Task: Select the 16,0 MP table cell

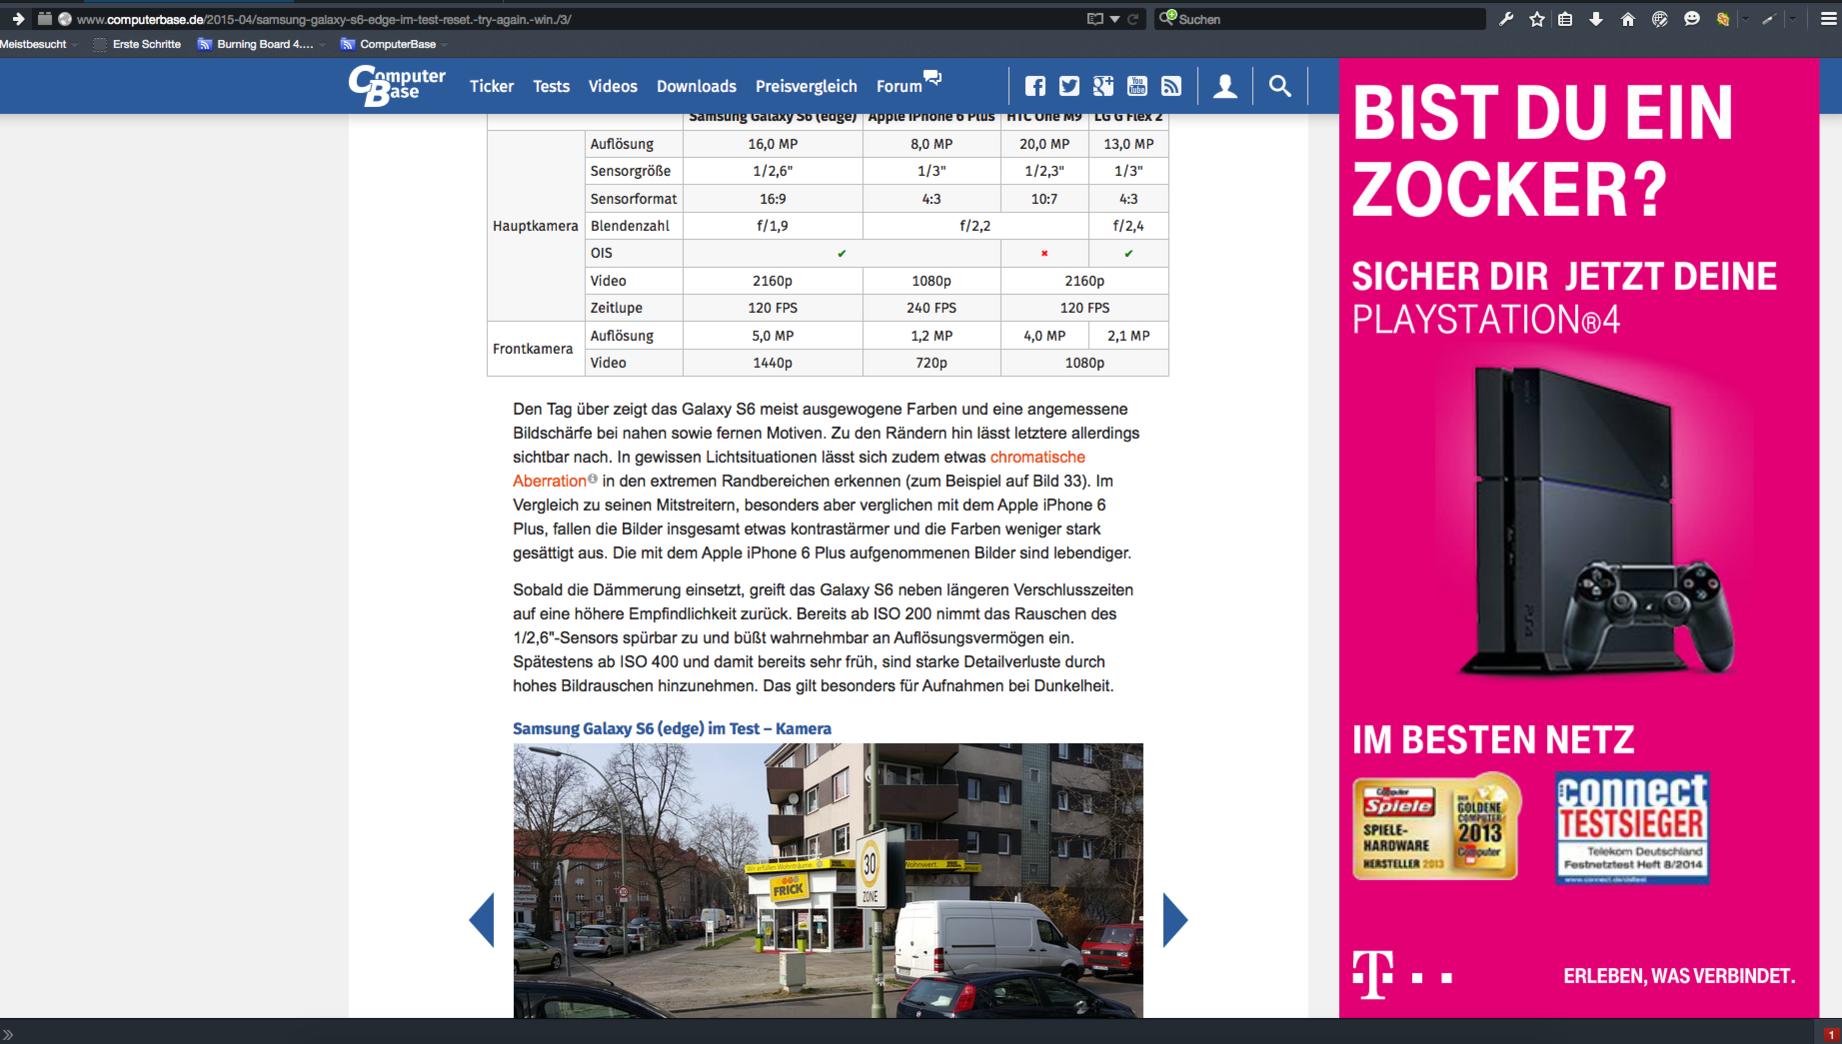Action: [773, 144]
